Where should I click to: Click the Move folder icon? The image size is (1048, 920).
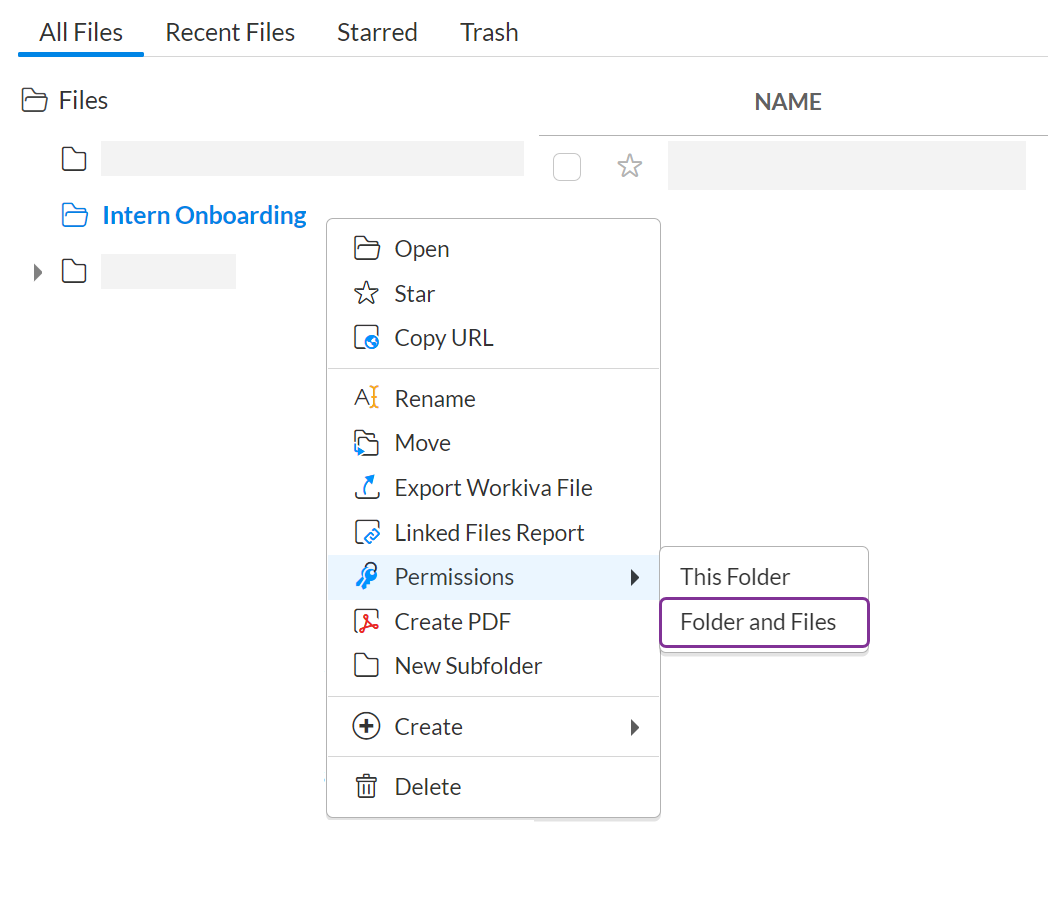click(x=367, y=443)
